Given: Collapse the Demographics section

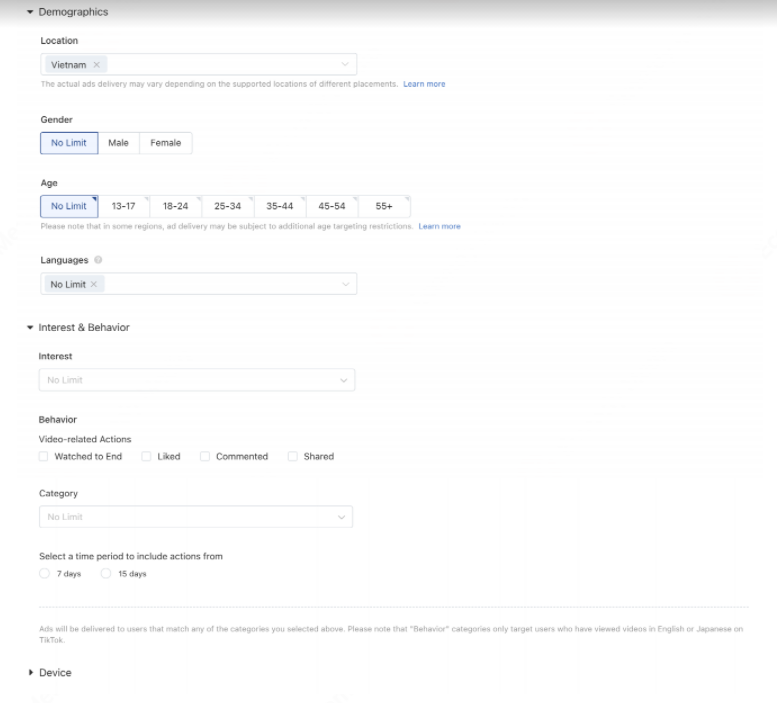Looking at the screenshot, I should click(x=31, y=12).
